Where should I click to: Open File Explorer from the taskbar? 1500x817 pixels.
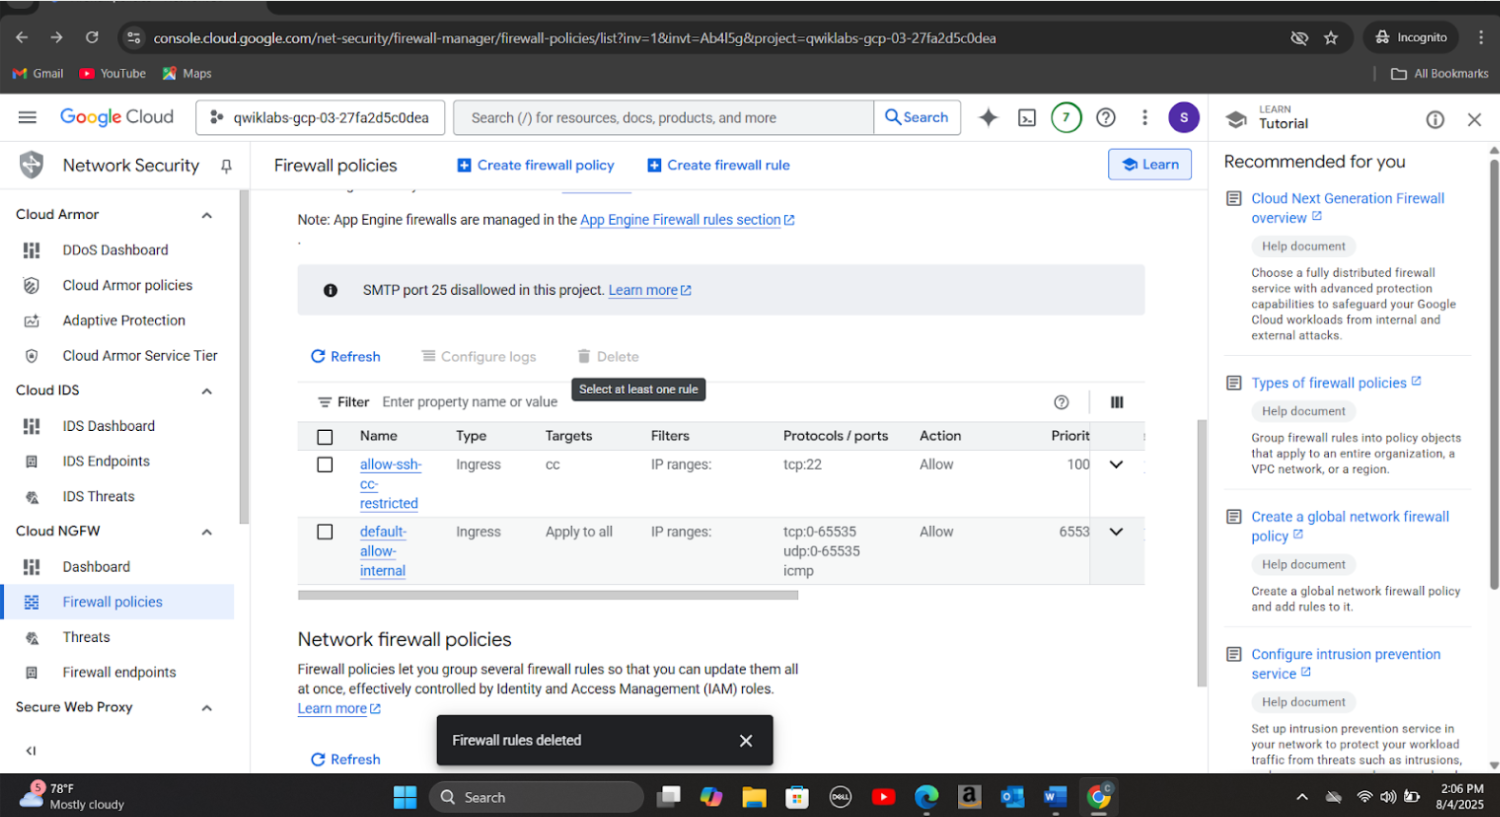coord(753,797)
